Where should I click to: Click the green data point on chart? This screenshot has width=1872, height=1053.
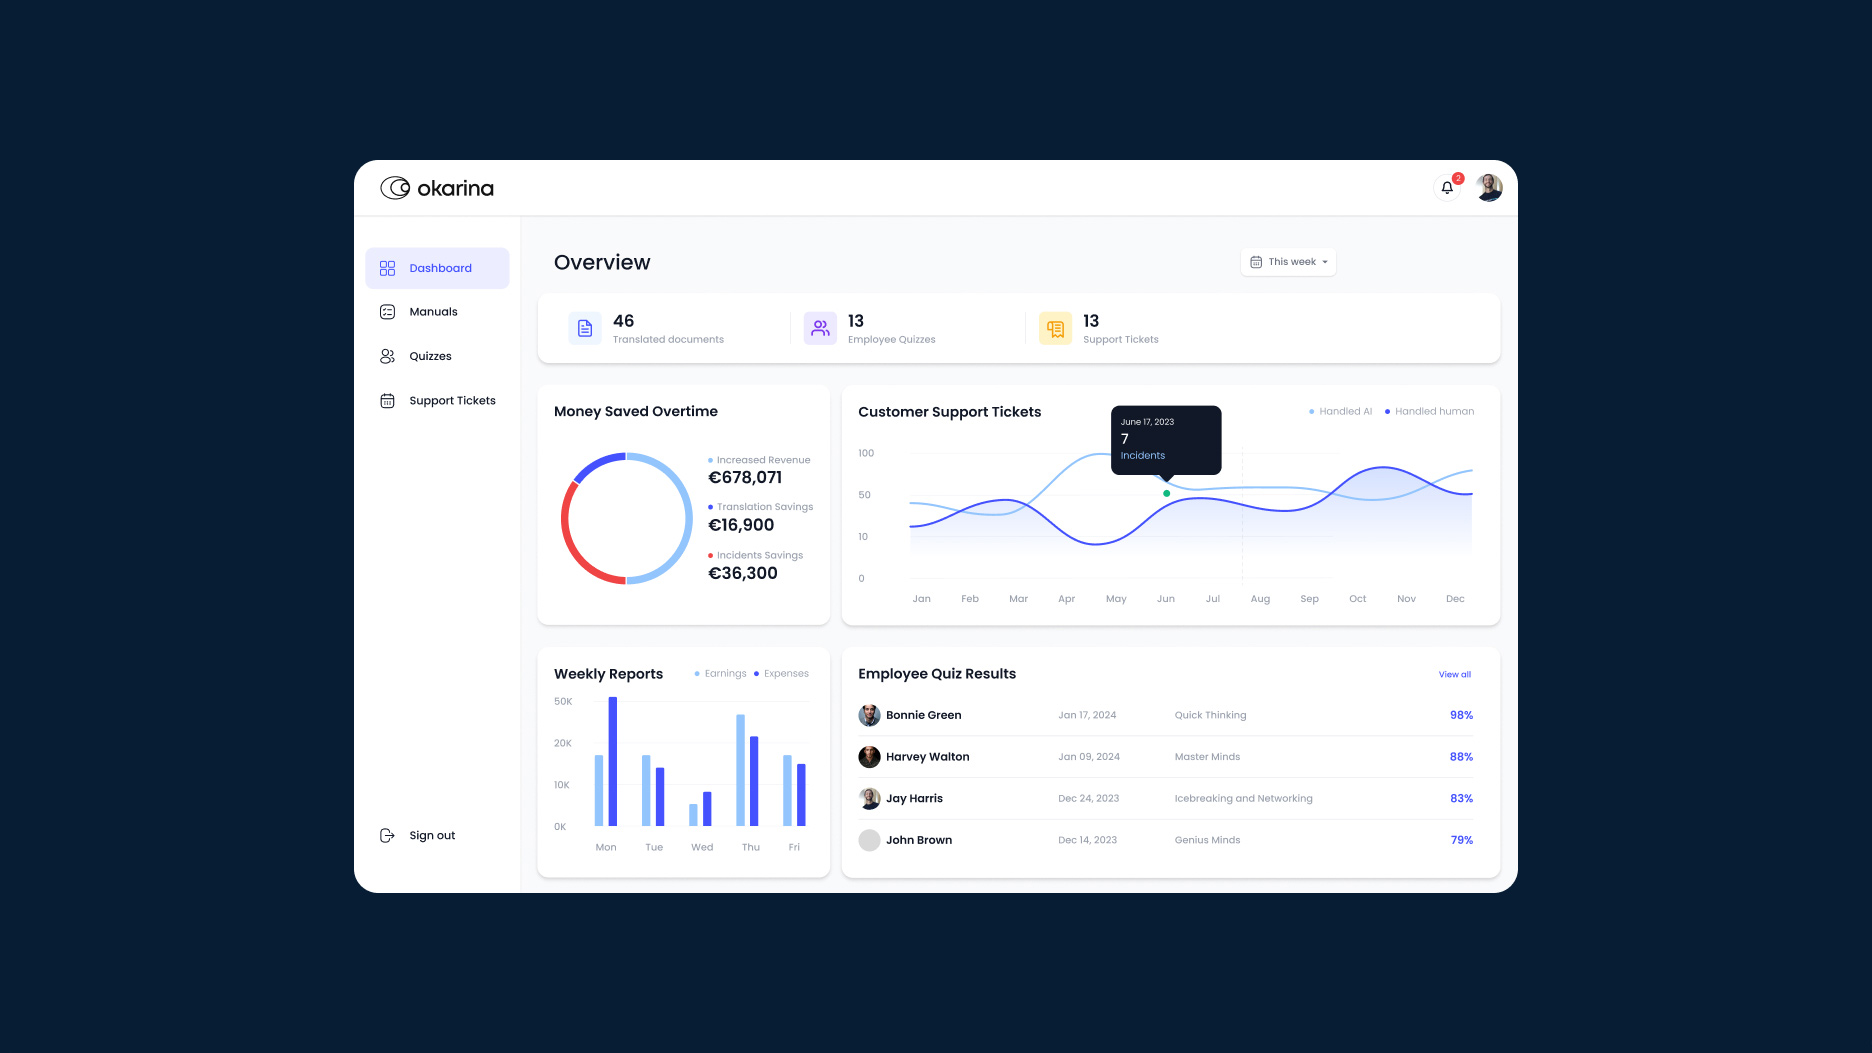pos(1166,493)
